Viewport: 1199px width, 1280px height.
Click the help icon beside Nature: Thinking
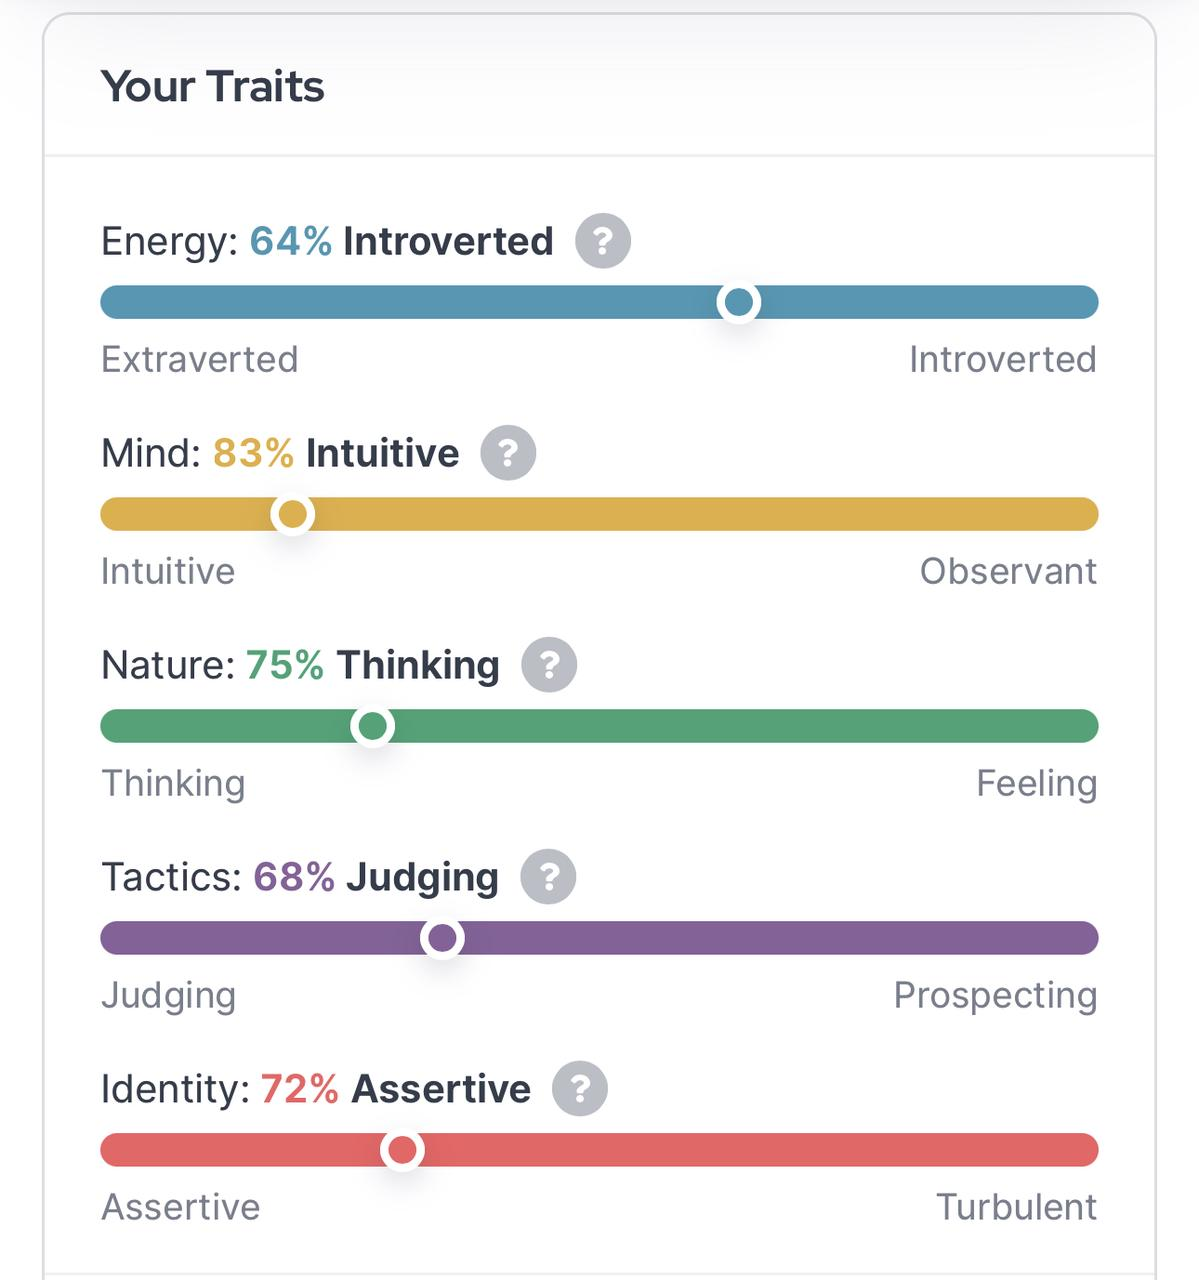(549, 665)
